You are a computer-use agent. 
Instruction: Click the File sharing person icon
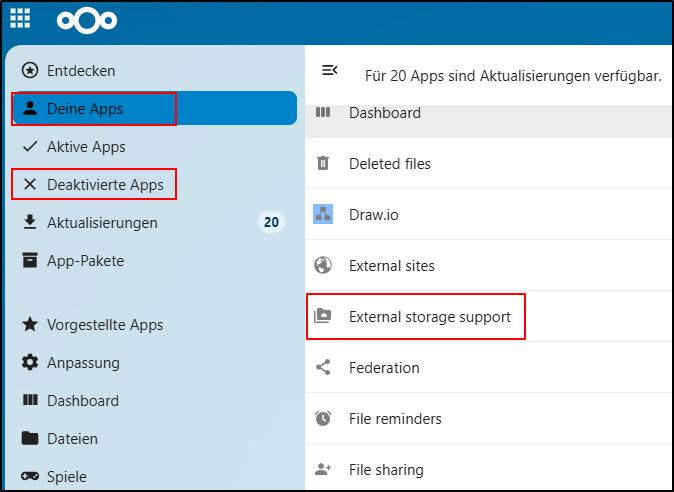[x=323, y=470]
